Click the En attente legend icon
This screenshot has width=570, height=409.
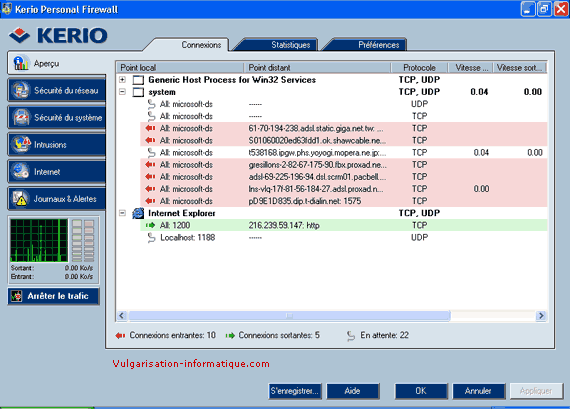[350, 336]
